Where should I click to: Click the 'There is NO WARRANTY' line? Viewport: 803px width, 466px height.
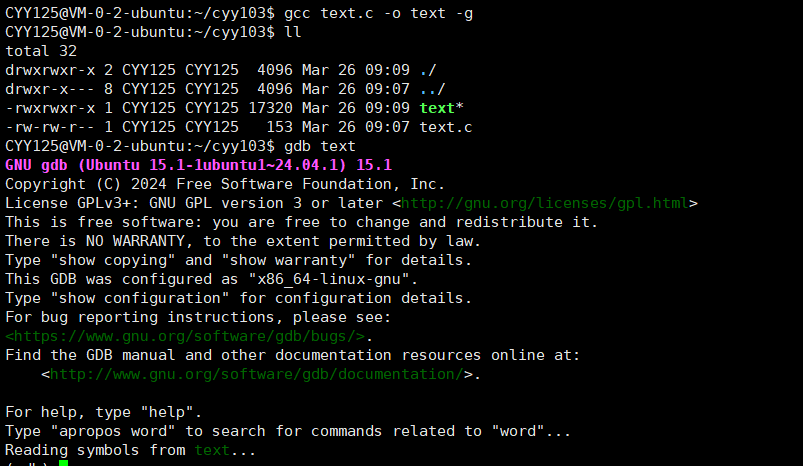[x=243, y=241]
